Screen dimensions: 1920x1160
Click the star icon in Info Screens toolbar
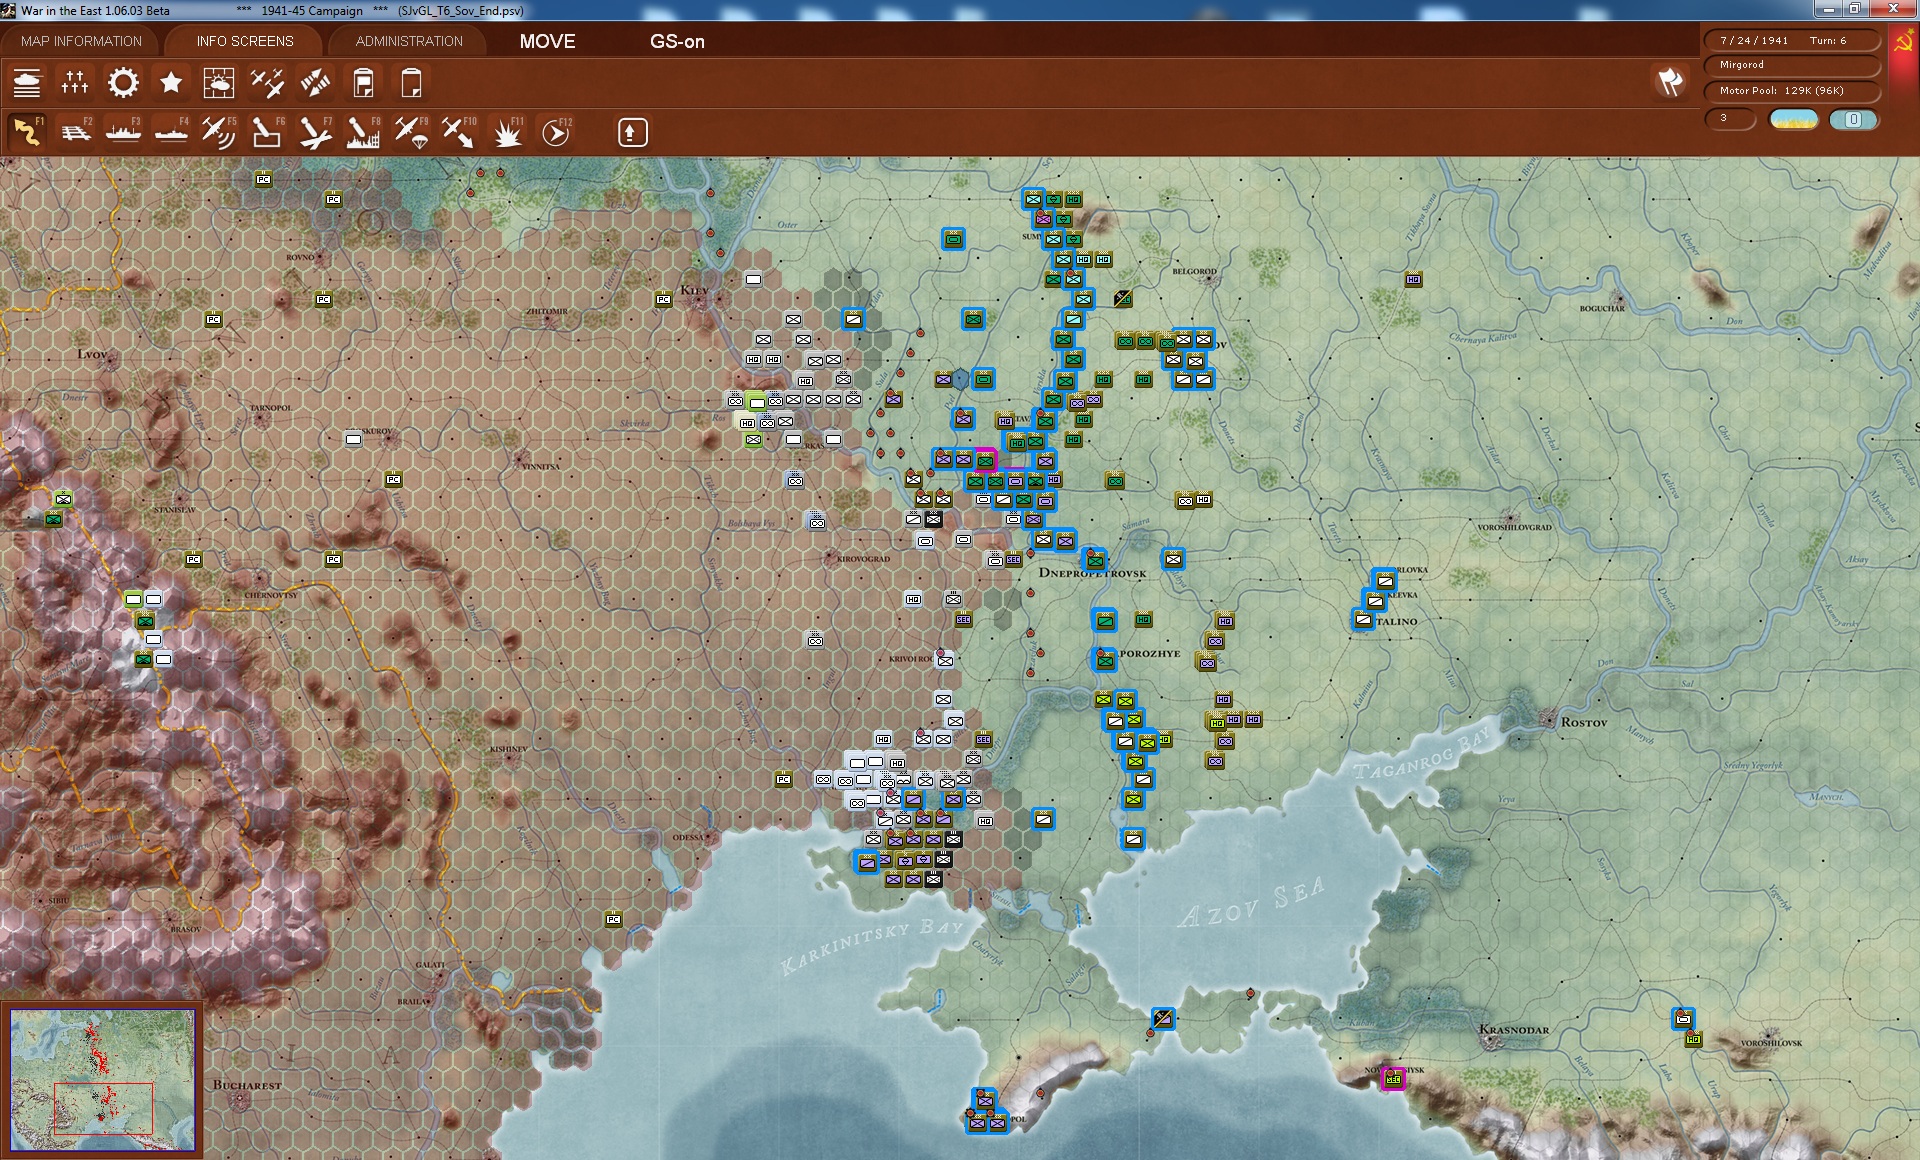pyautogui.click(x=171, y=83)
